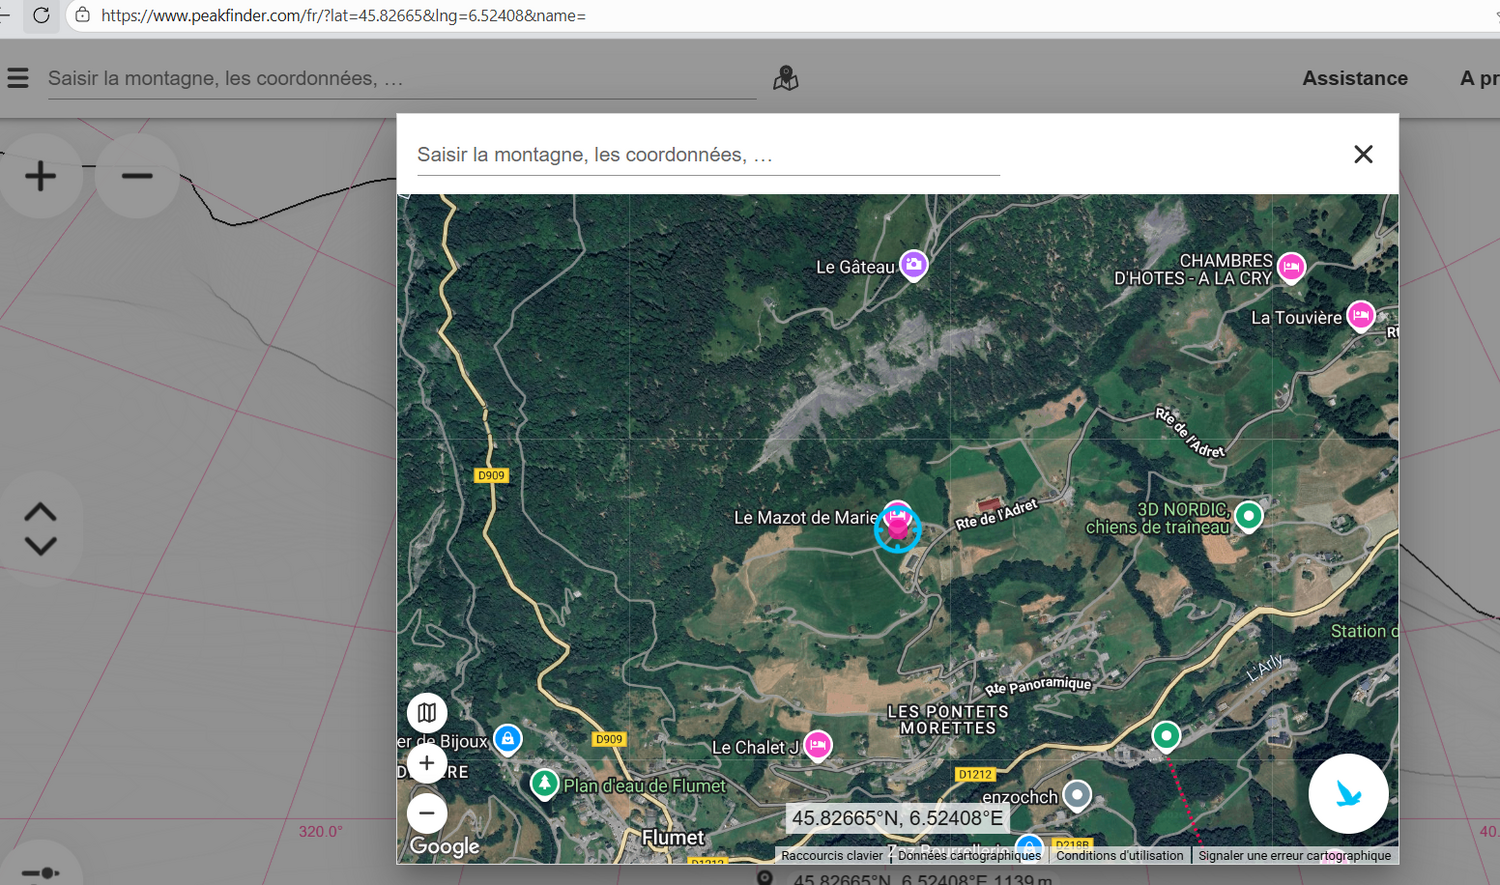This screenshot has height=885, width=1500.
Task: Click the blue bird viewpoint button
Action: (x=1348, y=794)
